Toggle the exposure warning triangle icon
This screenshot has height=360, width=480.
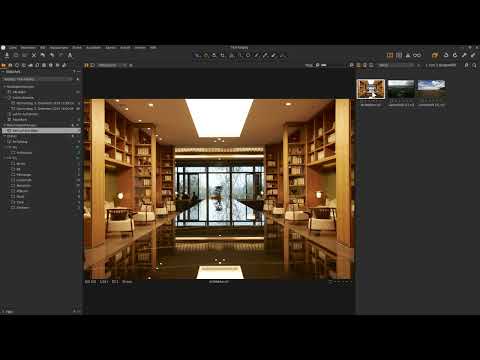coord(408,55)
